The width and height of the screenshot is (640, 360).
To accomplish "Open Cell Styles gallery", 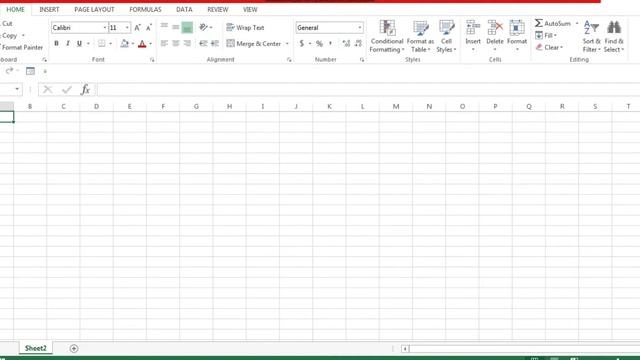I will tap(446, 36).
